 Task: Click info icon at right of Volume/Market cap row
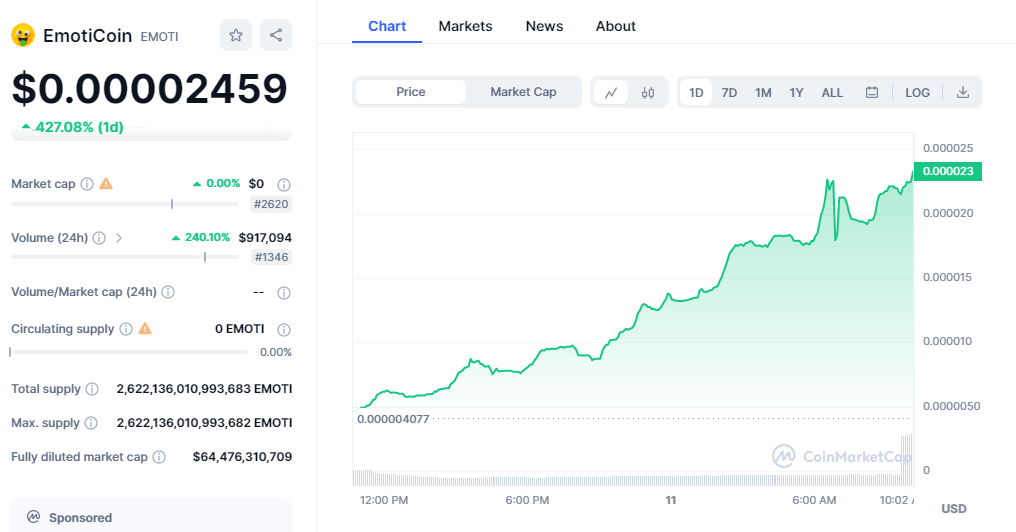click(284, 293)
